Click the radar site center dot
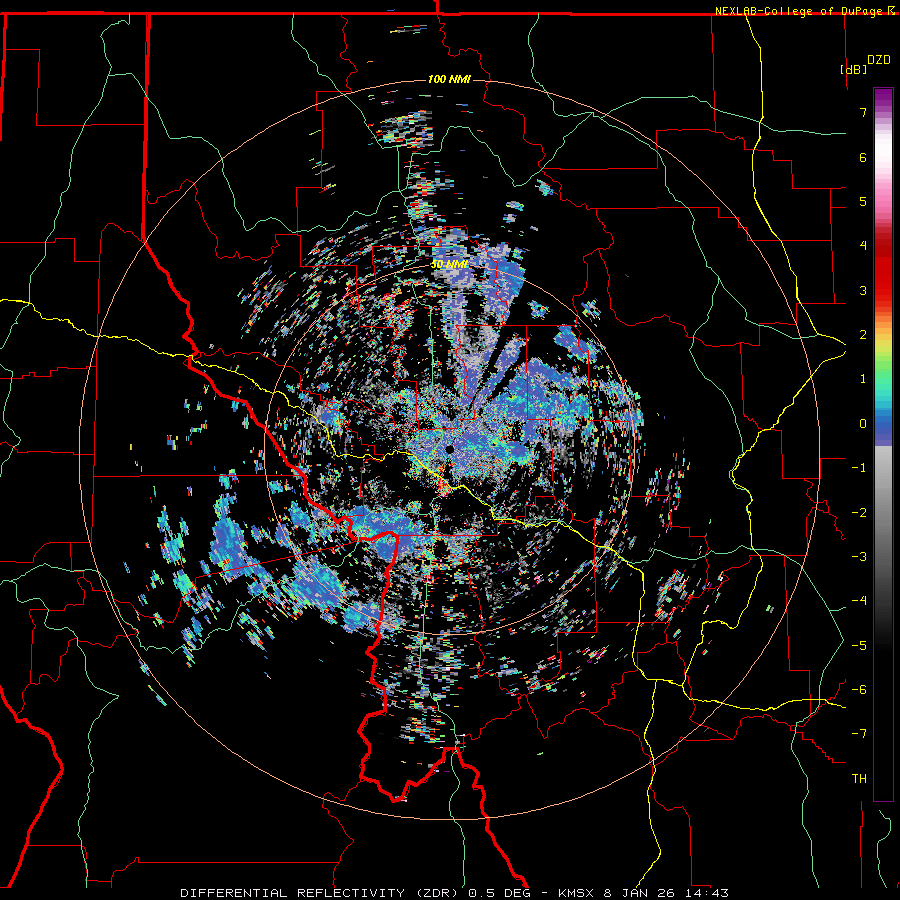This screenshot has height=900, width=900. click(449, 449)
